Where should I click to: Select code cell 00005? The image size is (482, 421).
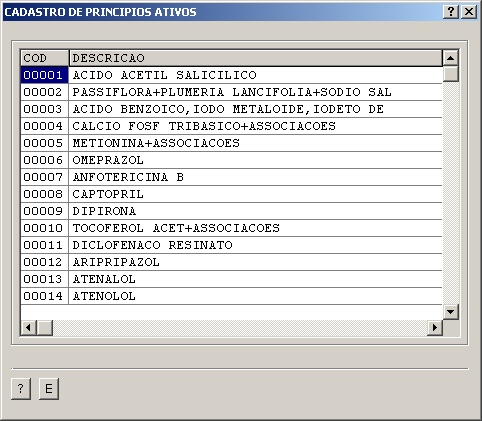pos(45,143)
